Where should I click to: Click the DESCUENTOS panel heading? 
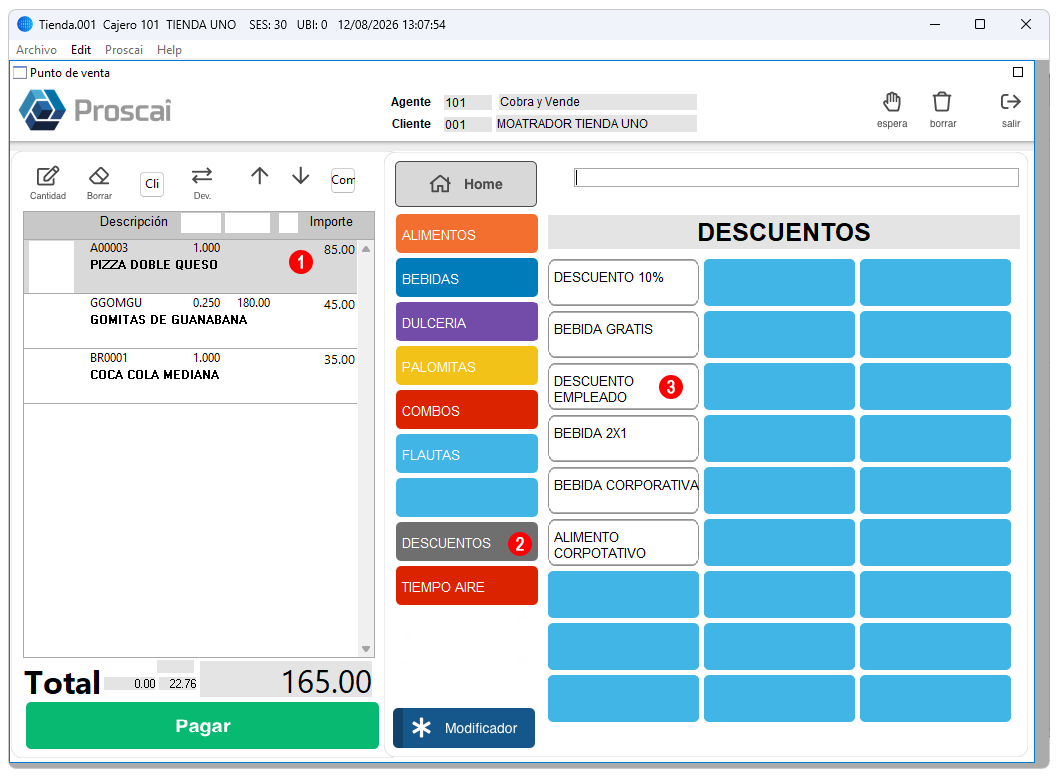783,232
